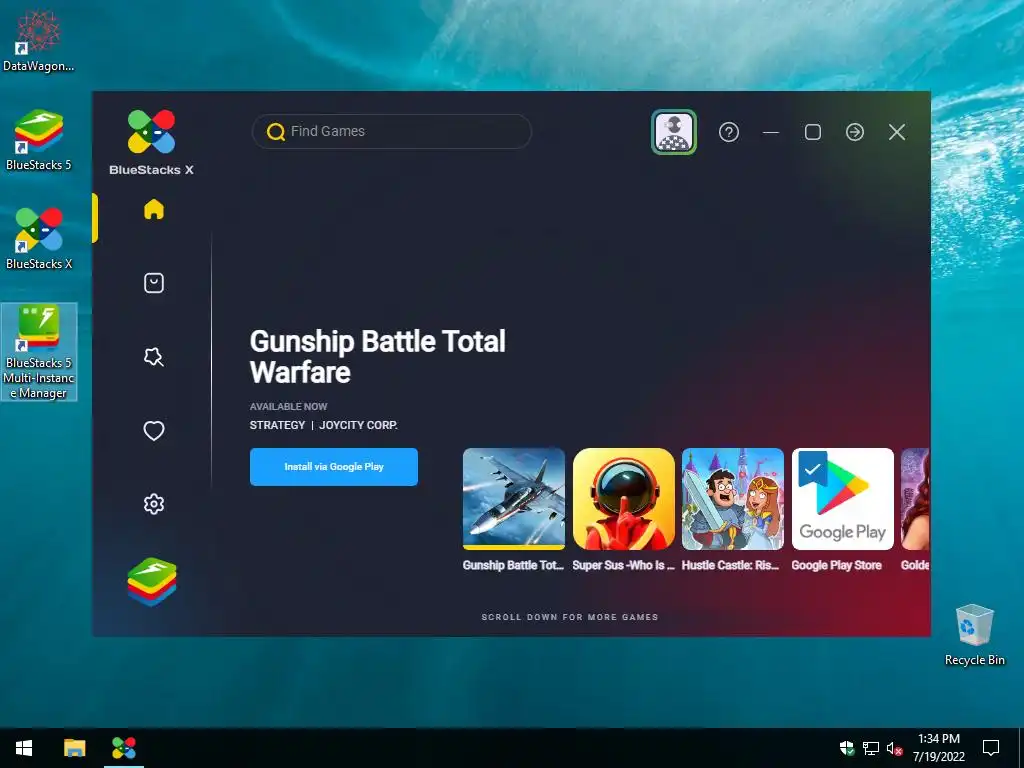
Task: Close the BlueStacks X window
Action: (x=897, y=132)
